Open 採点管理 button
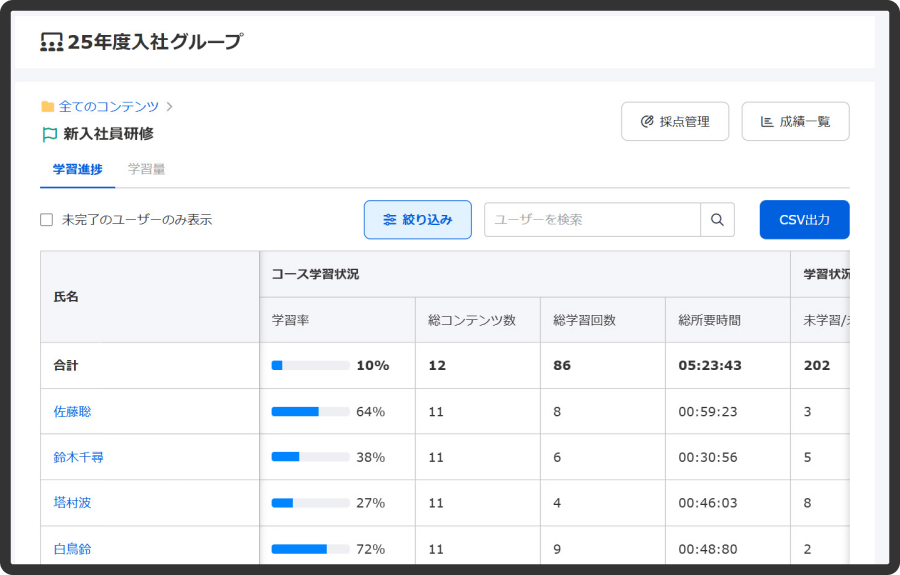900x575 pixels. [675, 122]
